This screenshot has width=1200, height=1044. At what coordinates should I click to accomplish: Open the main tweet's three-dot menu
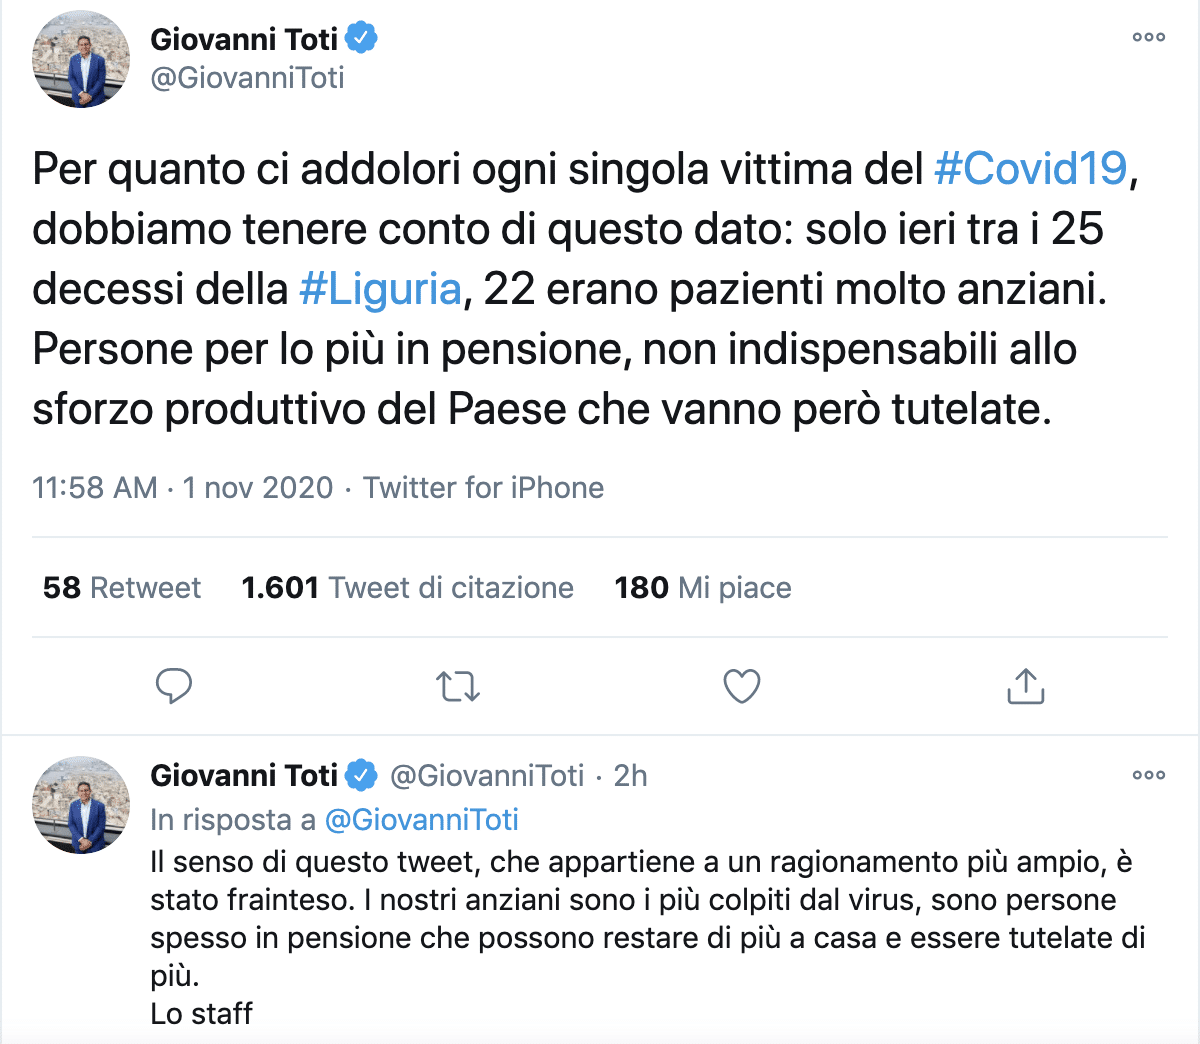click(x=1148, y=38)
